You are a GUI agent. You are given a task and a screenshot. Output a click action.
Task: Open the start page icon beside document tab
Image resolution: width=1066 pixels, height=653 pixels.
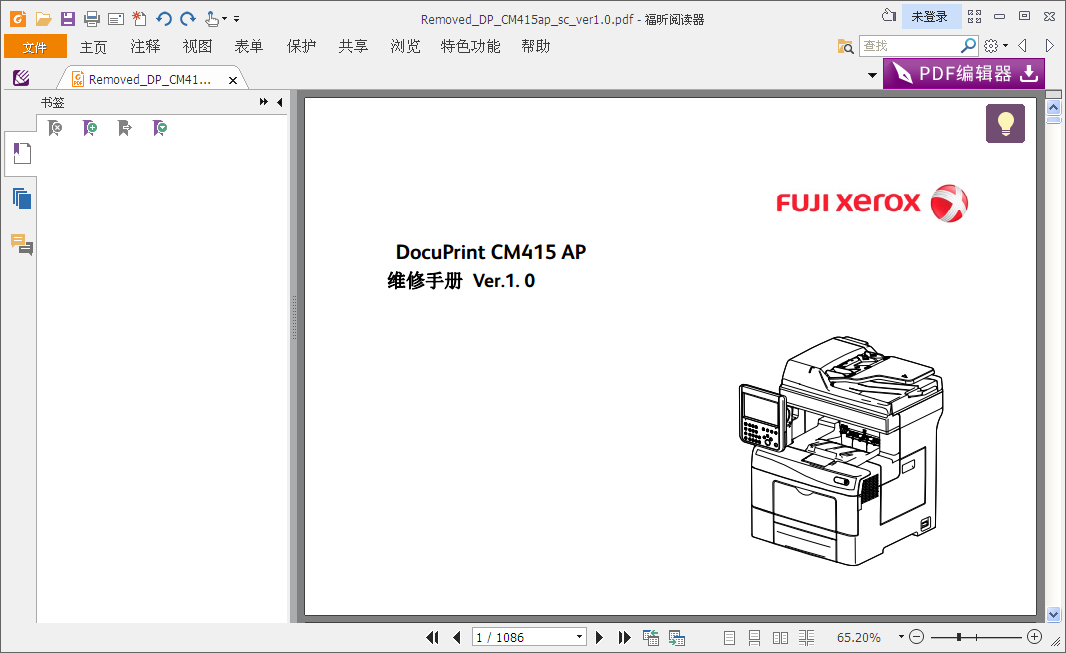coord(21,78)
